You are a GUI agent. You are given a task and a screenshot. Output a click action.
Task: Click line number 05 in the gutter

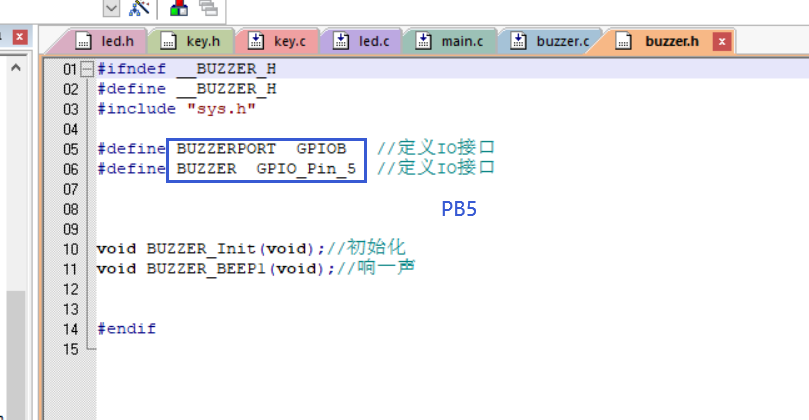[71, 149]
